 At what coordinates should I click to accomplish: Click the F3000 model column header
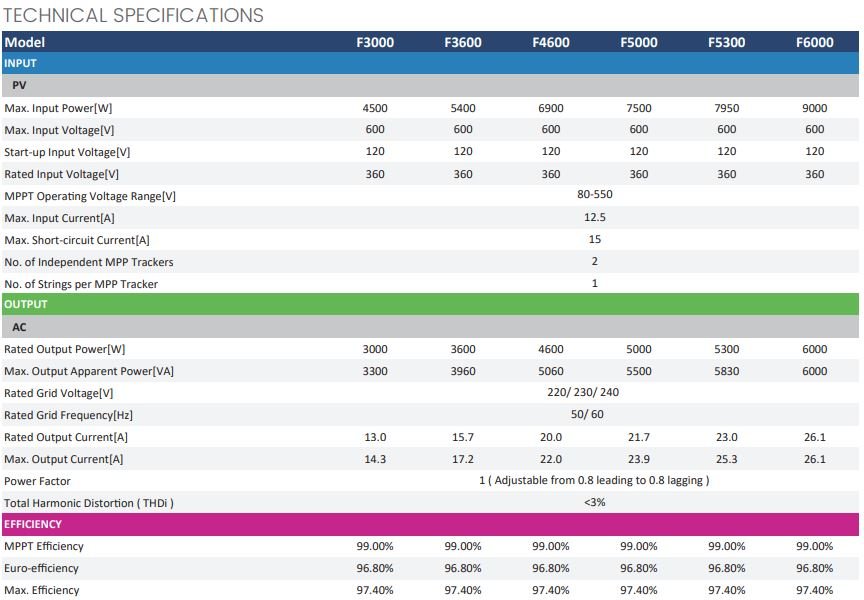coord(375,42)
